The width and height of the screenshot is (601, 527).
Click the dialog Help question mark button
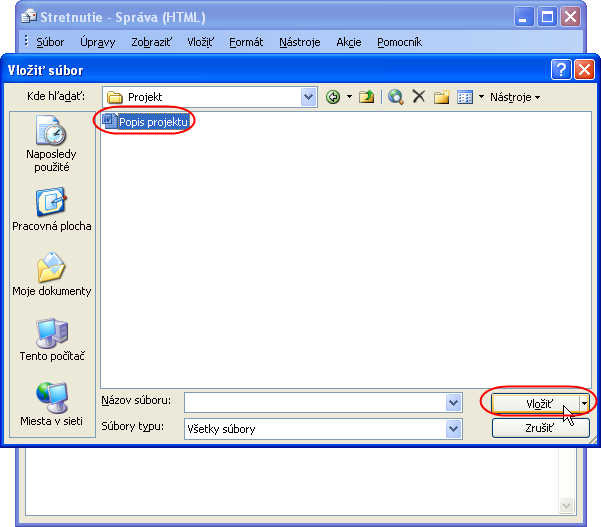tap(561, 70)
